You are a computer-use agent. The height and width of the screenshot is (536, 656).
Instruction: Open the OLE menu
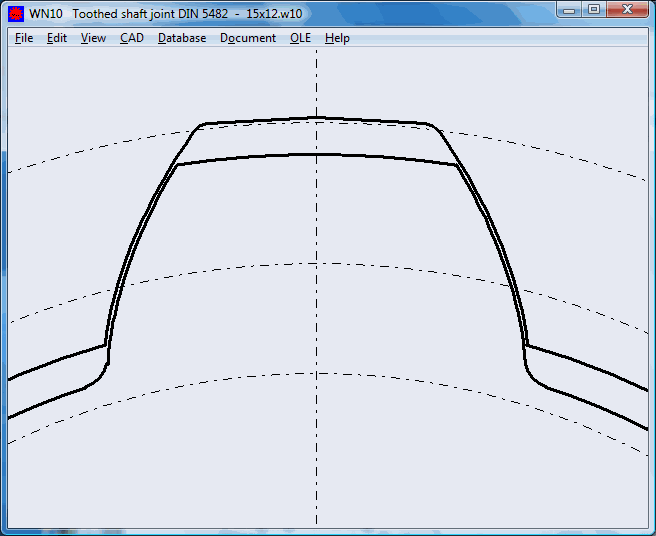[x=300, y=38]
